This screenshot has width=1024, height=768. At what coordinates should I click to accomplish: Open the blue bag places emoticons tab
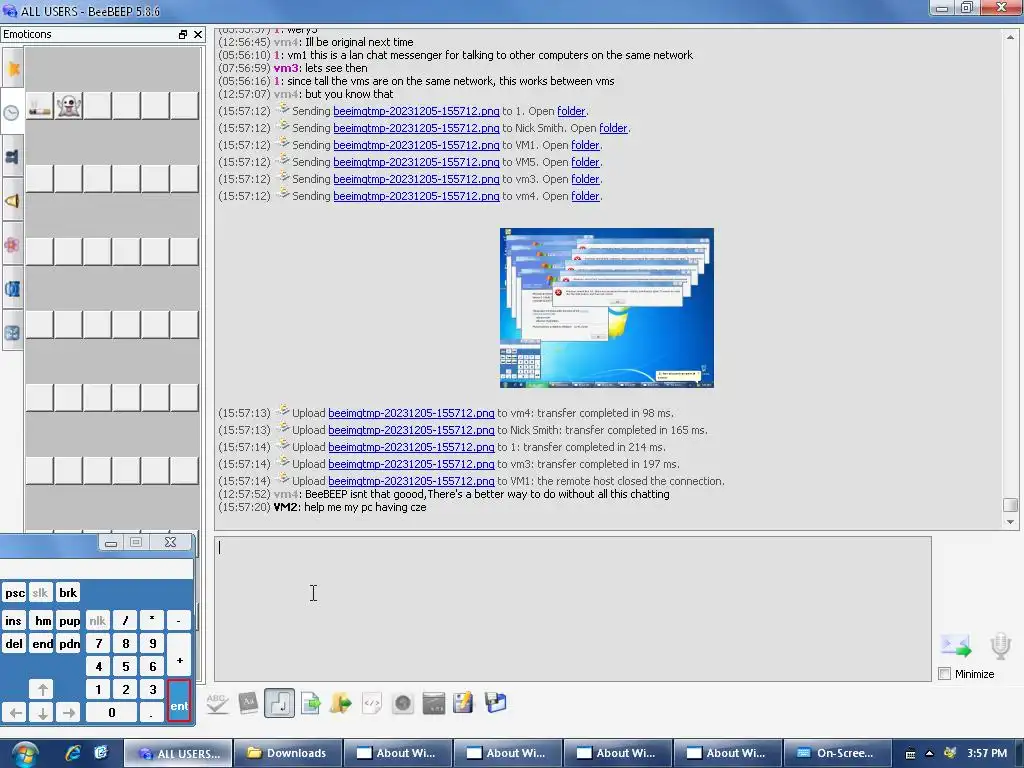pyautogui.click(x=12, y=289)
